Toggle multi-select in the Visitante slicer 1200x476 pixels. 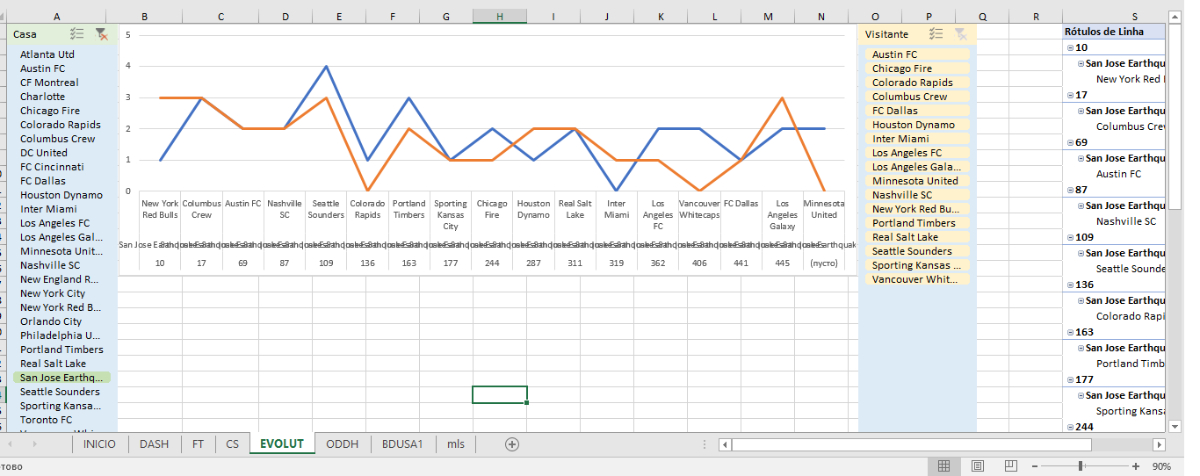coord(936,34)
